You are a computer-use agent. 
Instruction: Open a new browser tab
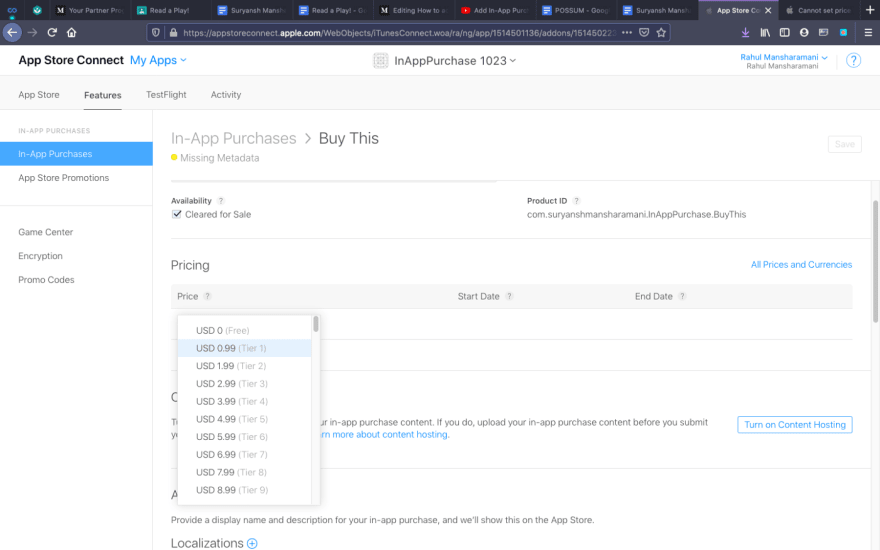click(x=870, y=10)
